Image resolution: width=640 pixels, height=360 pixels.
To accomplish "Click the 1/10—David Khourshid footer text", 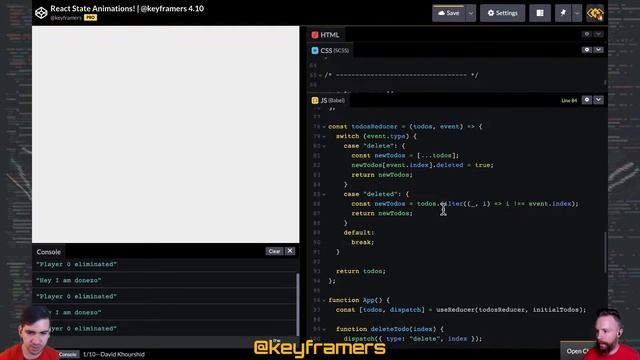I will pos(114,354).
